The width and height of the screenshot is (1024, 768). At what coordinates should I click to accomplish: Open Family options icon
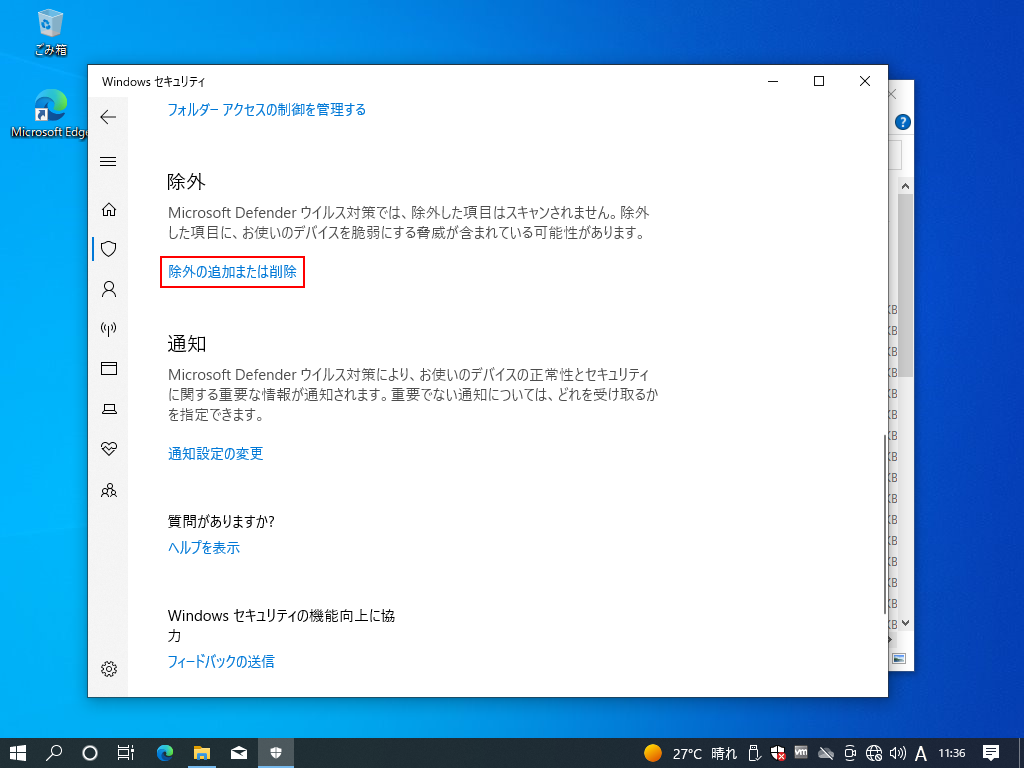tap(108, 490)
